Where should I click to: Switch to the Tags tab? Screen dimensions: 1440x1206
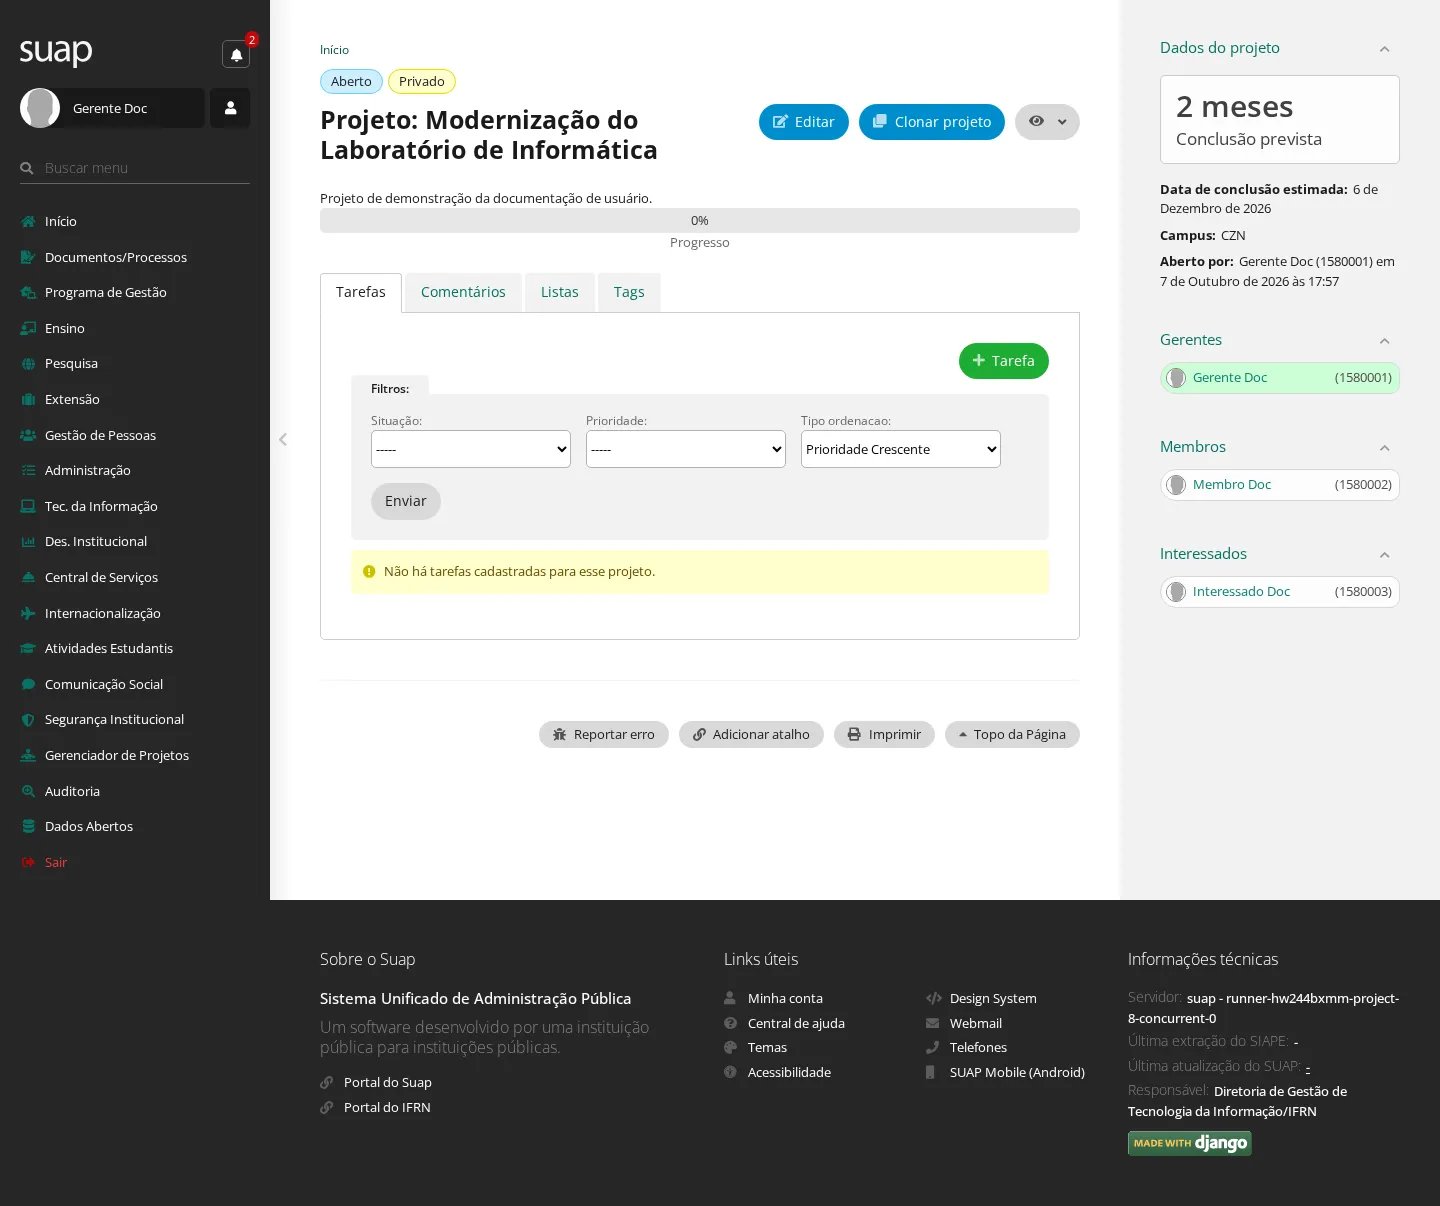pos(629,292)
